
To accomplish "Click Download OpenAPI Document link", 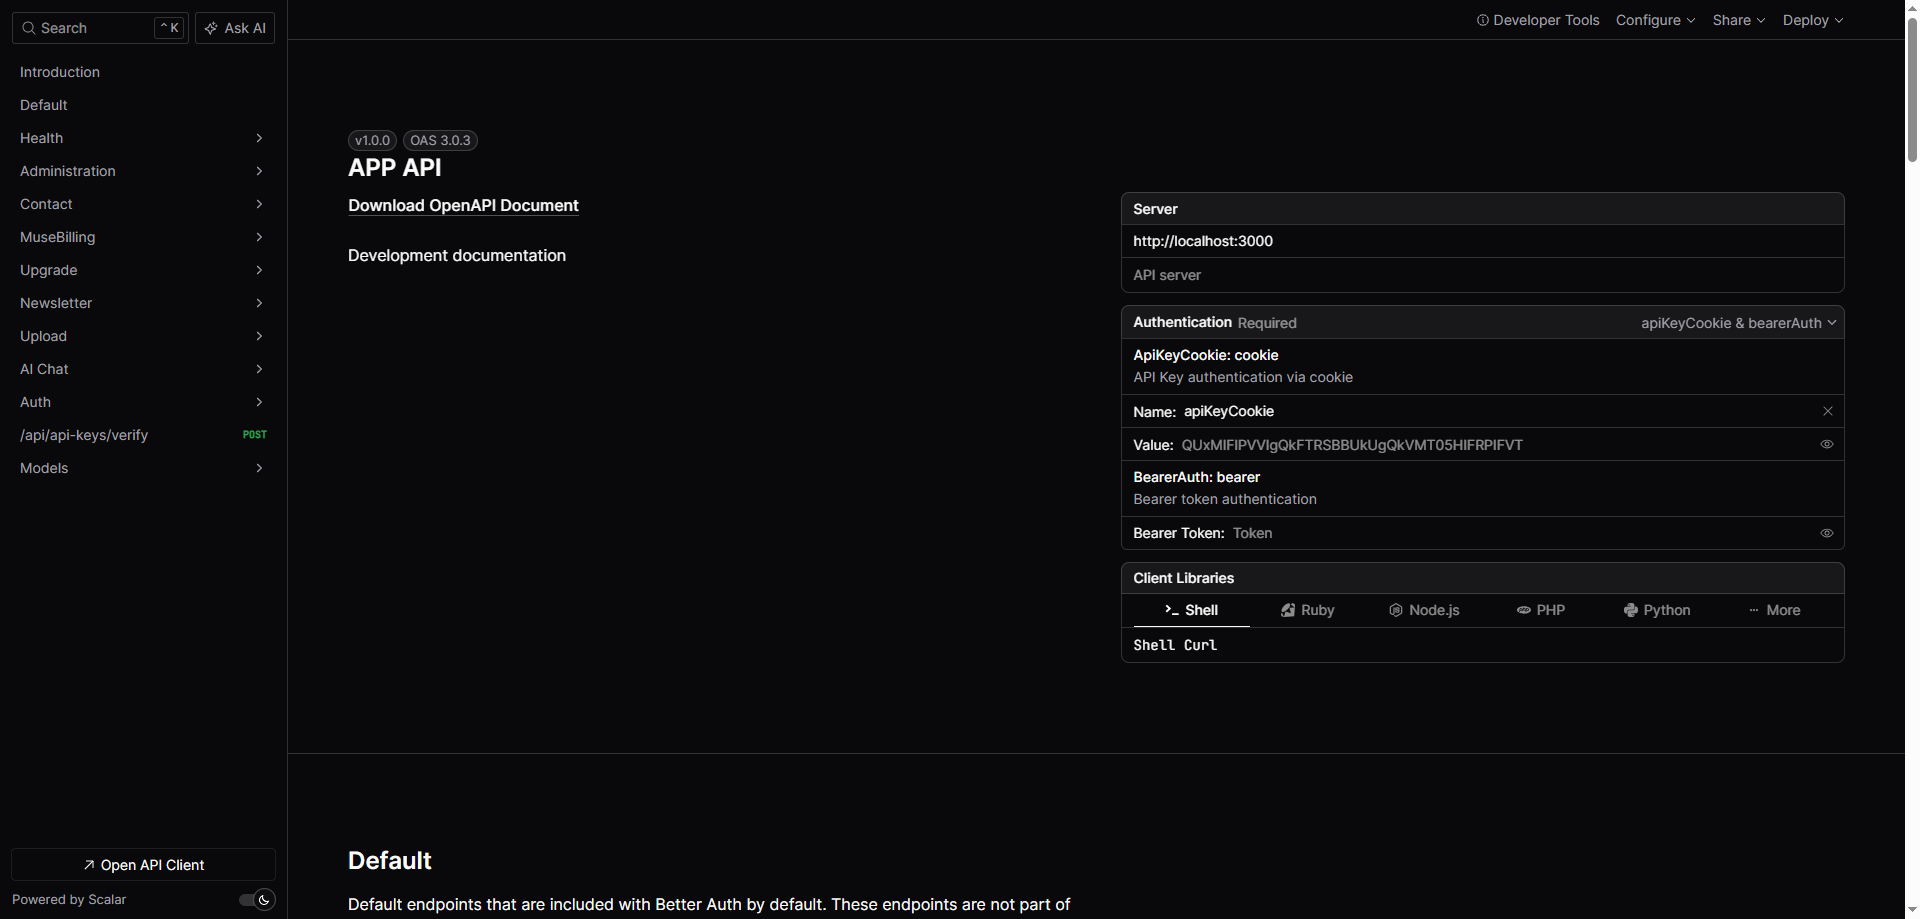I will [463, 205].
